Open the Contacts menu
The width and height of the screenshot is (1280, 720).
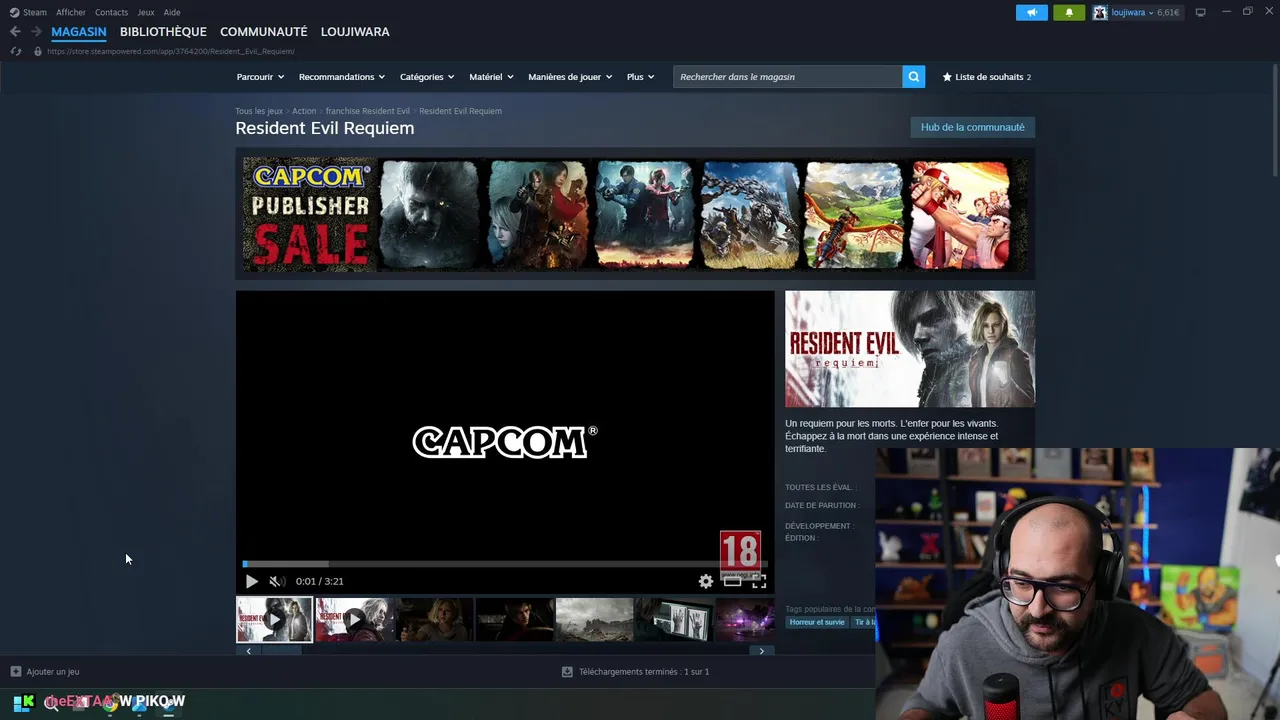[x=111, y=12]
